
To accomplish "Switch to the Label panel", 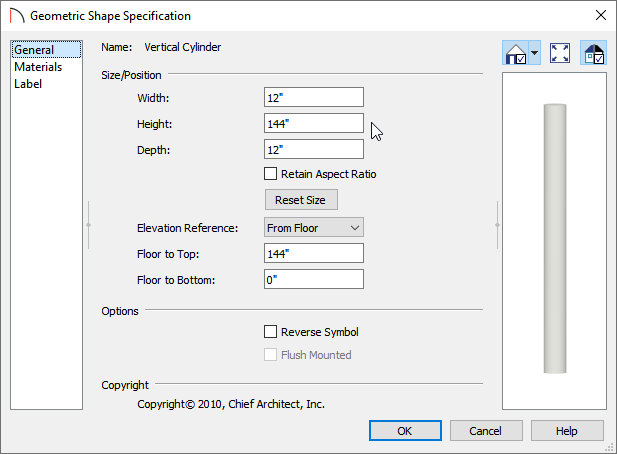I will [28, 84].
